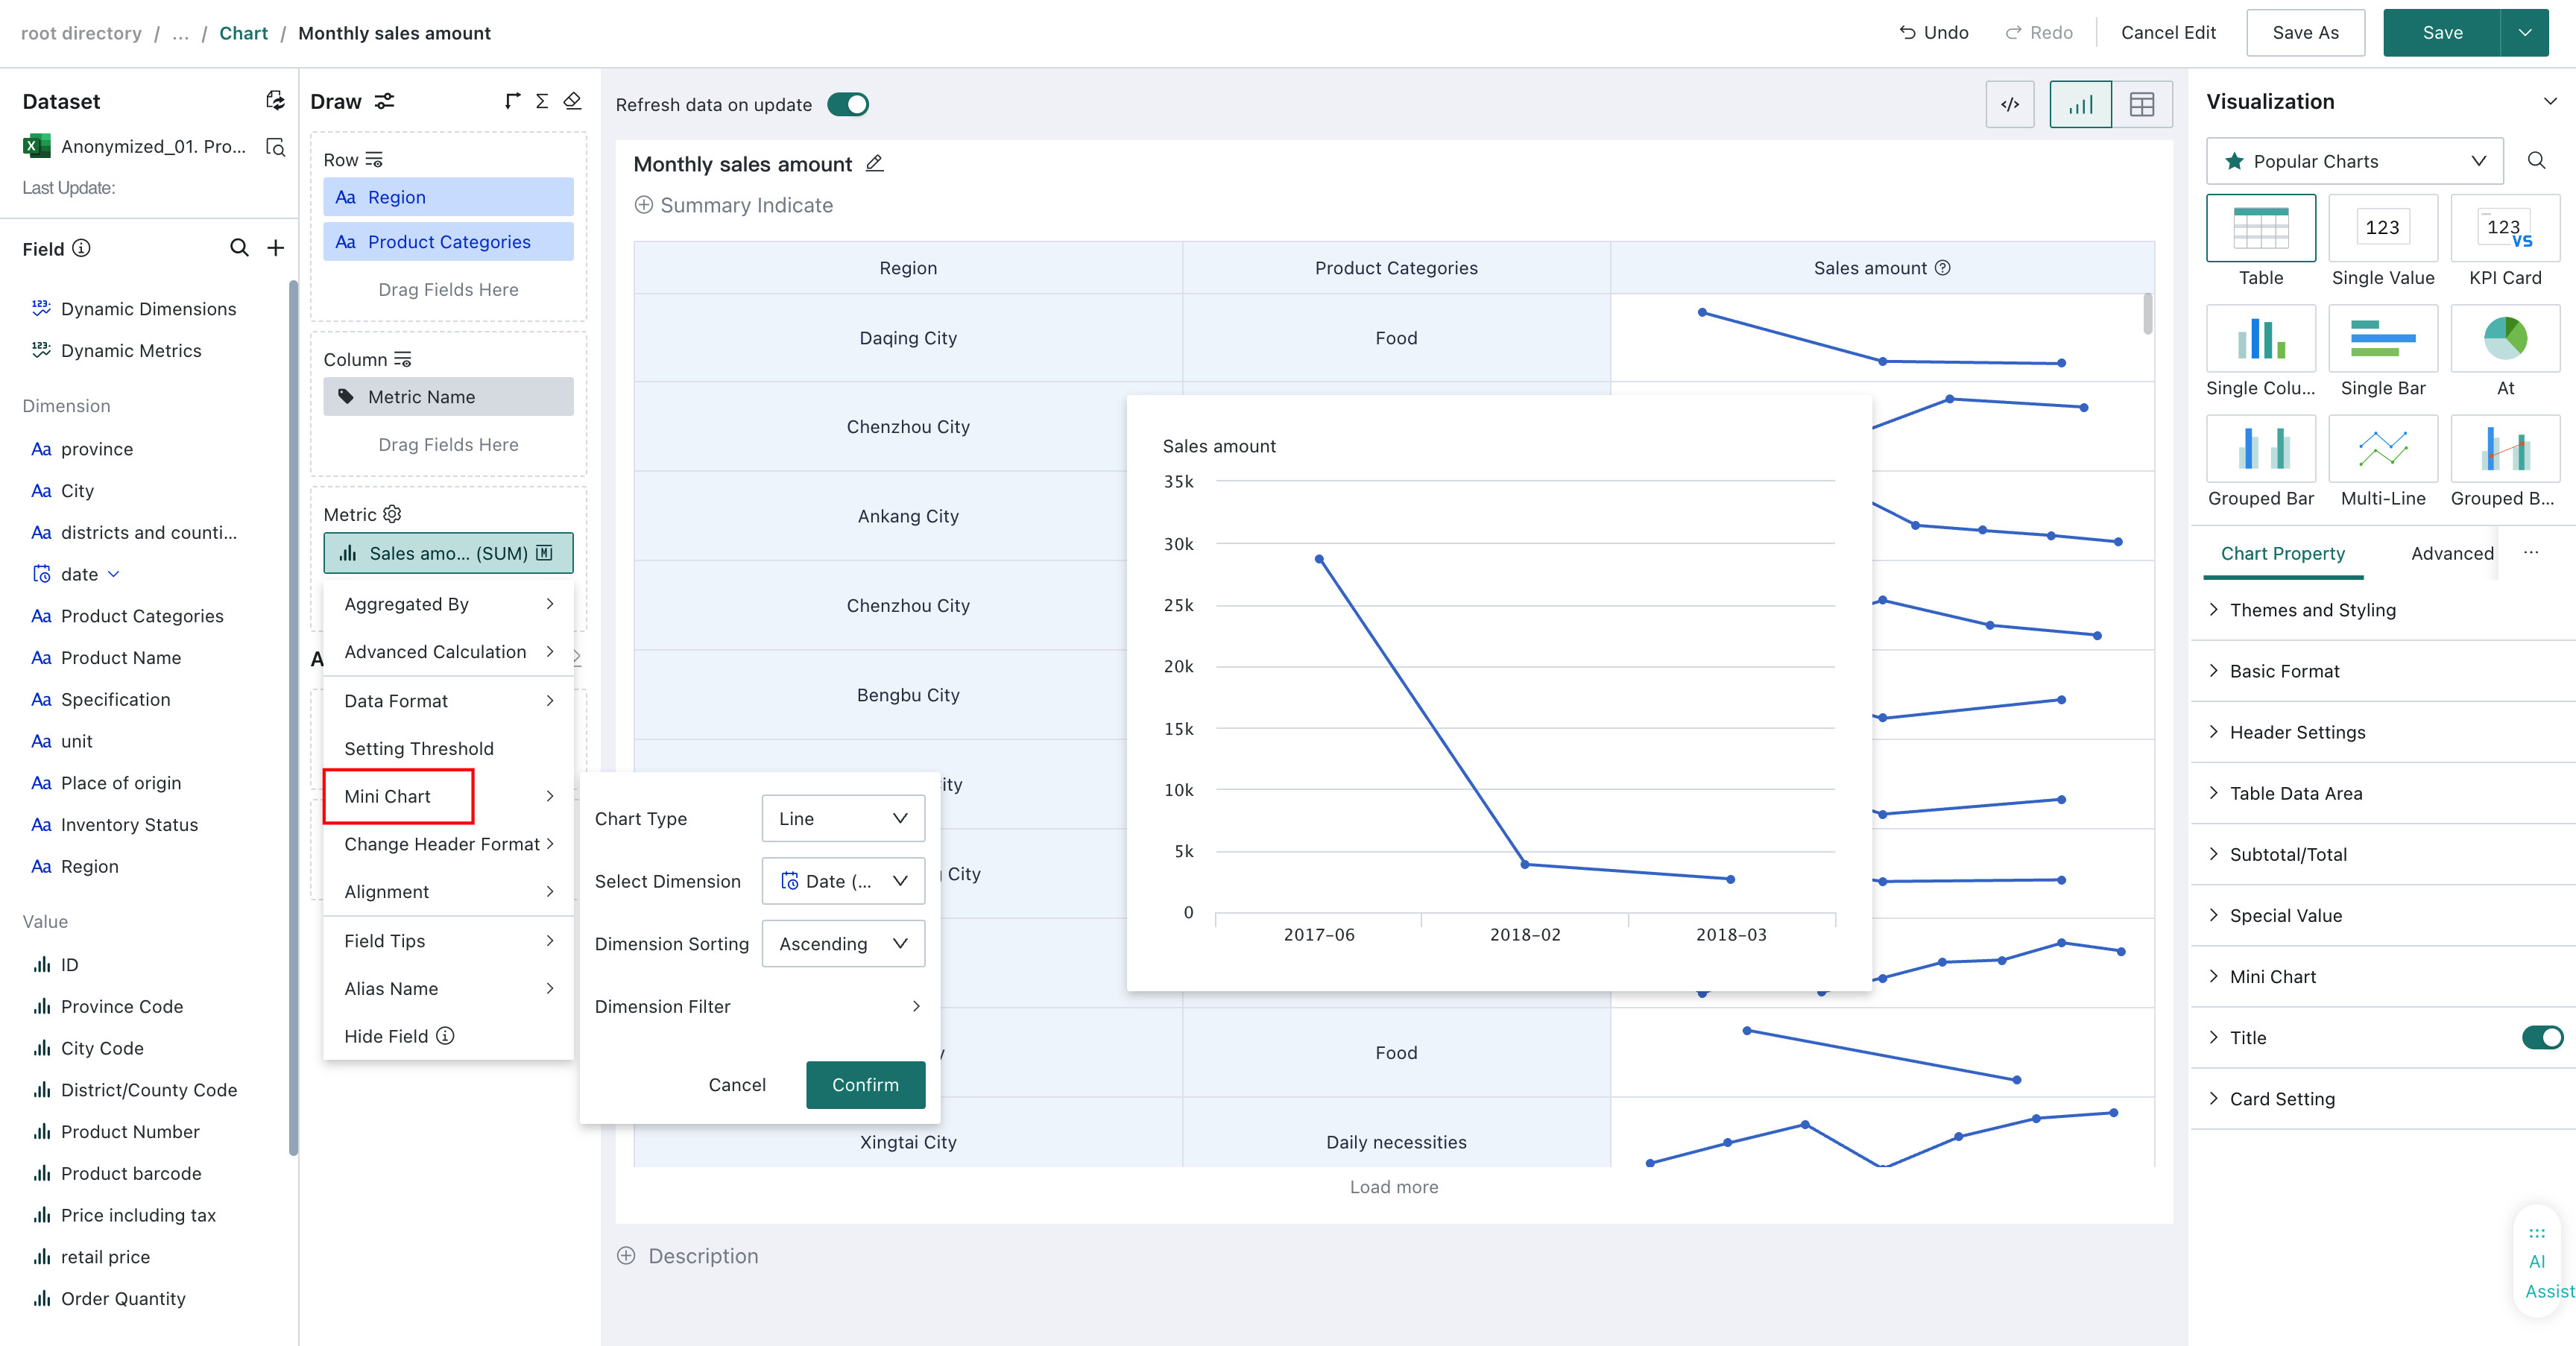This screenshot has height=1346, width=2576.
Task: Open the Chart Type Line dropdown
Action: 843,818
